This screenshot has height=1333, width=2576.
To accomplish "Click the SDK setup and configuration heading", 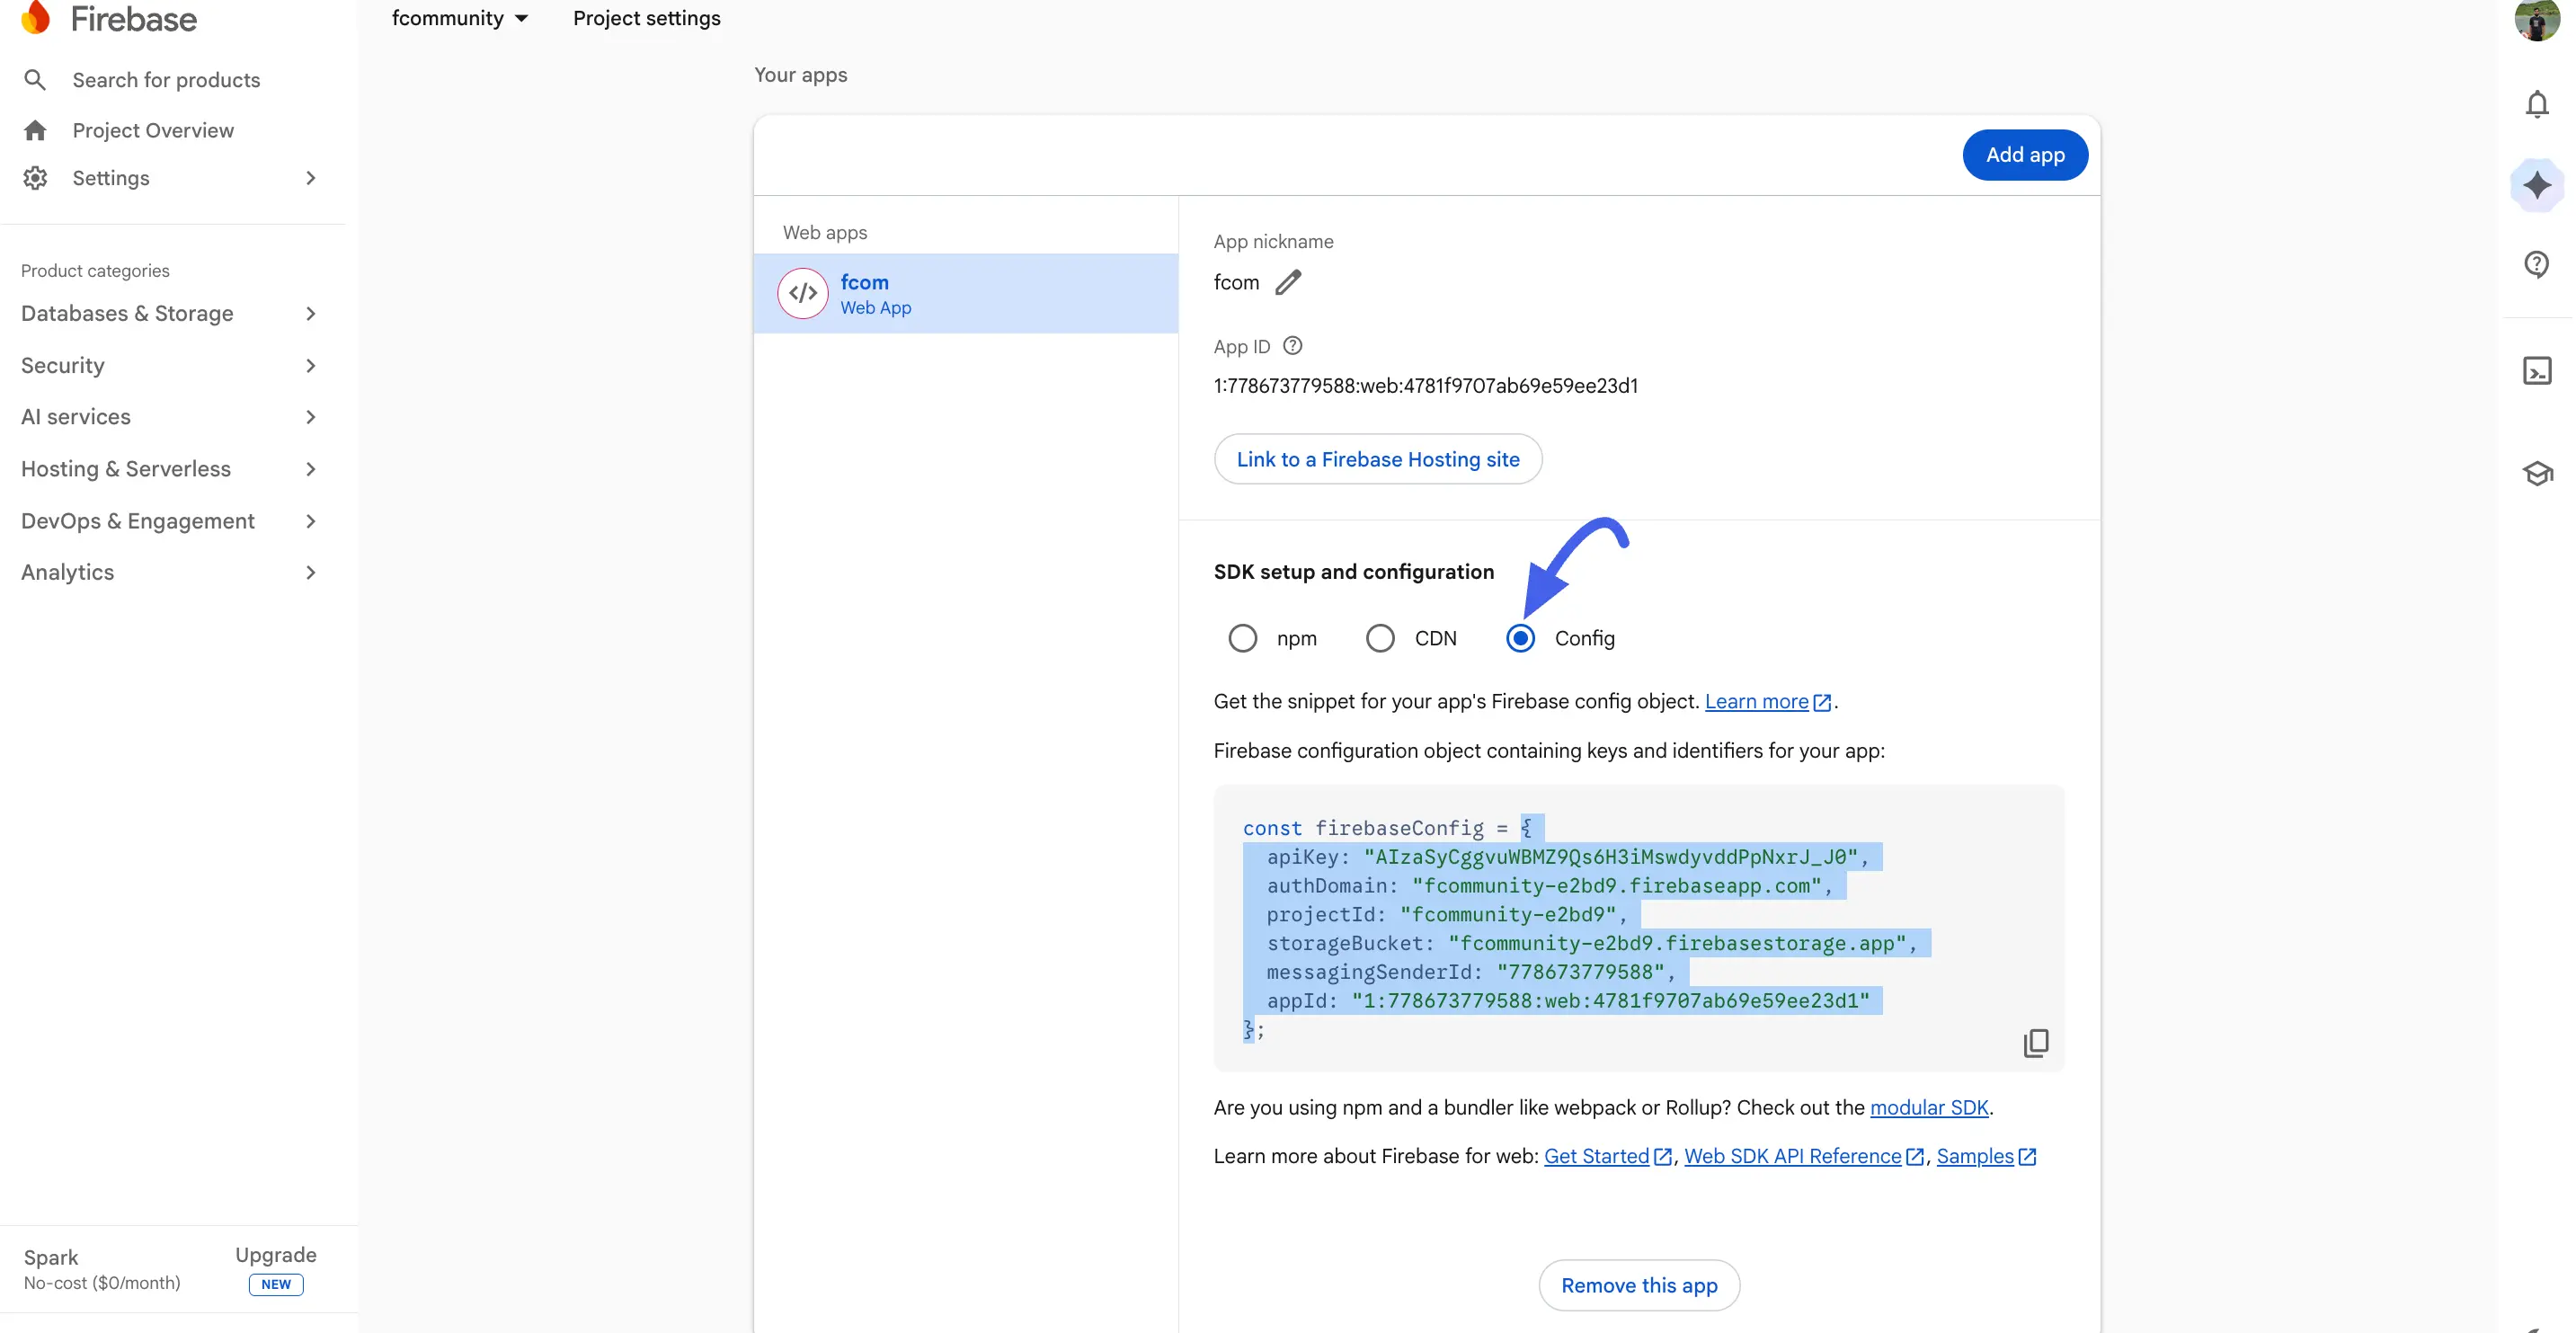I will [1354, 572].
